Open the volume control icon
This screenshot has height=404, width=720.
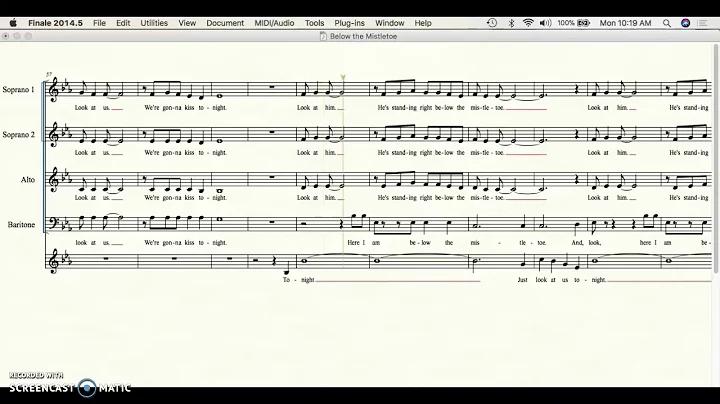point(545,23)
